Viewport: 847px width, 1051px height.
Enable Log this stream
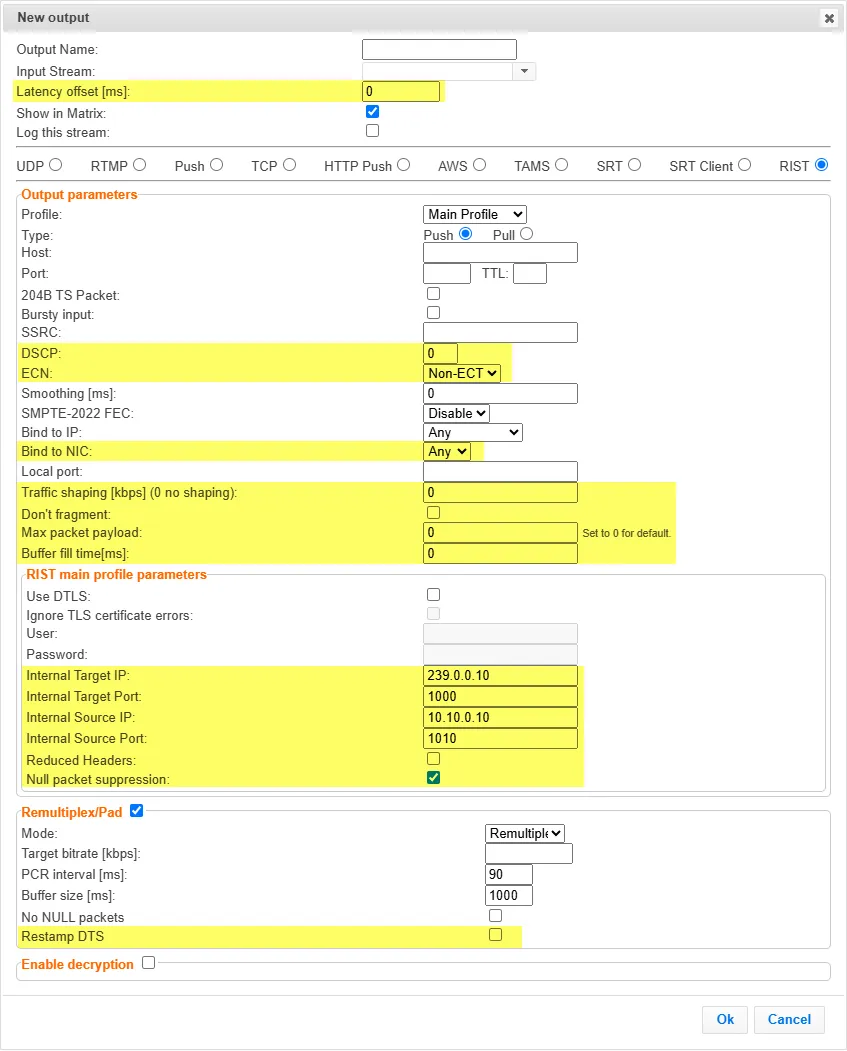coord(373,131)
